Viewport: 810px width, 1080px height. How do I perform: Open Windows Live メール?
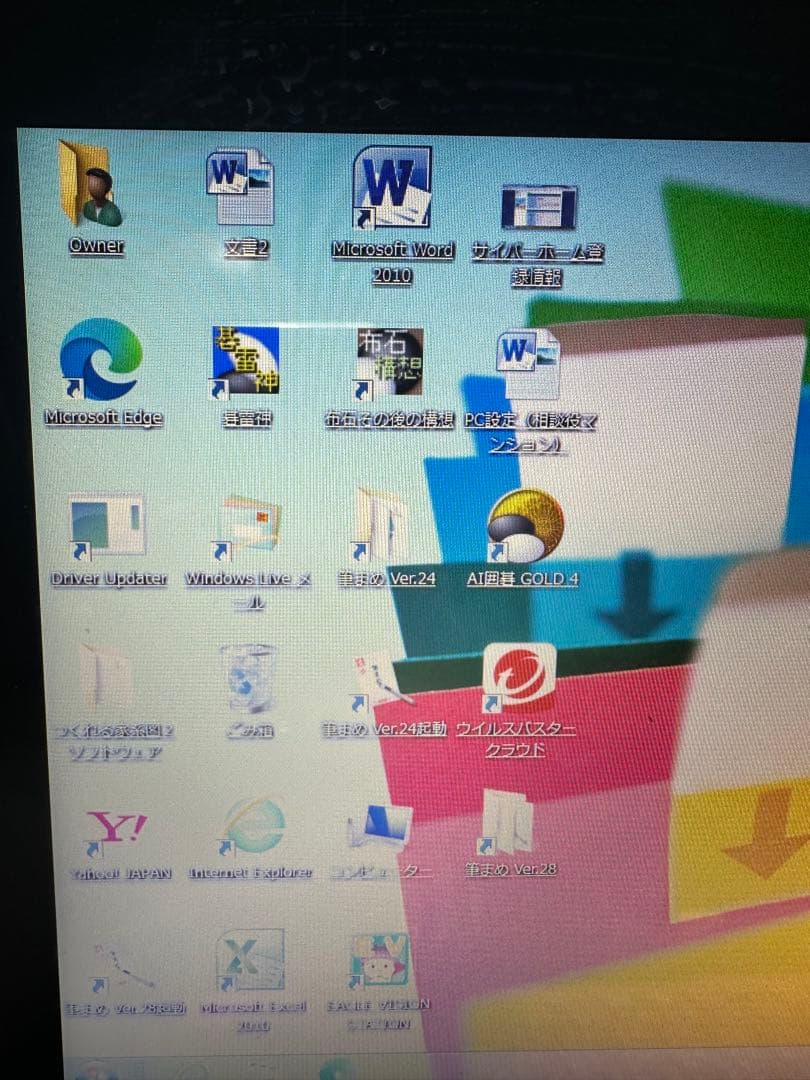point(246,525)
